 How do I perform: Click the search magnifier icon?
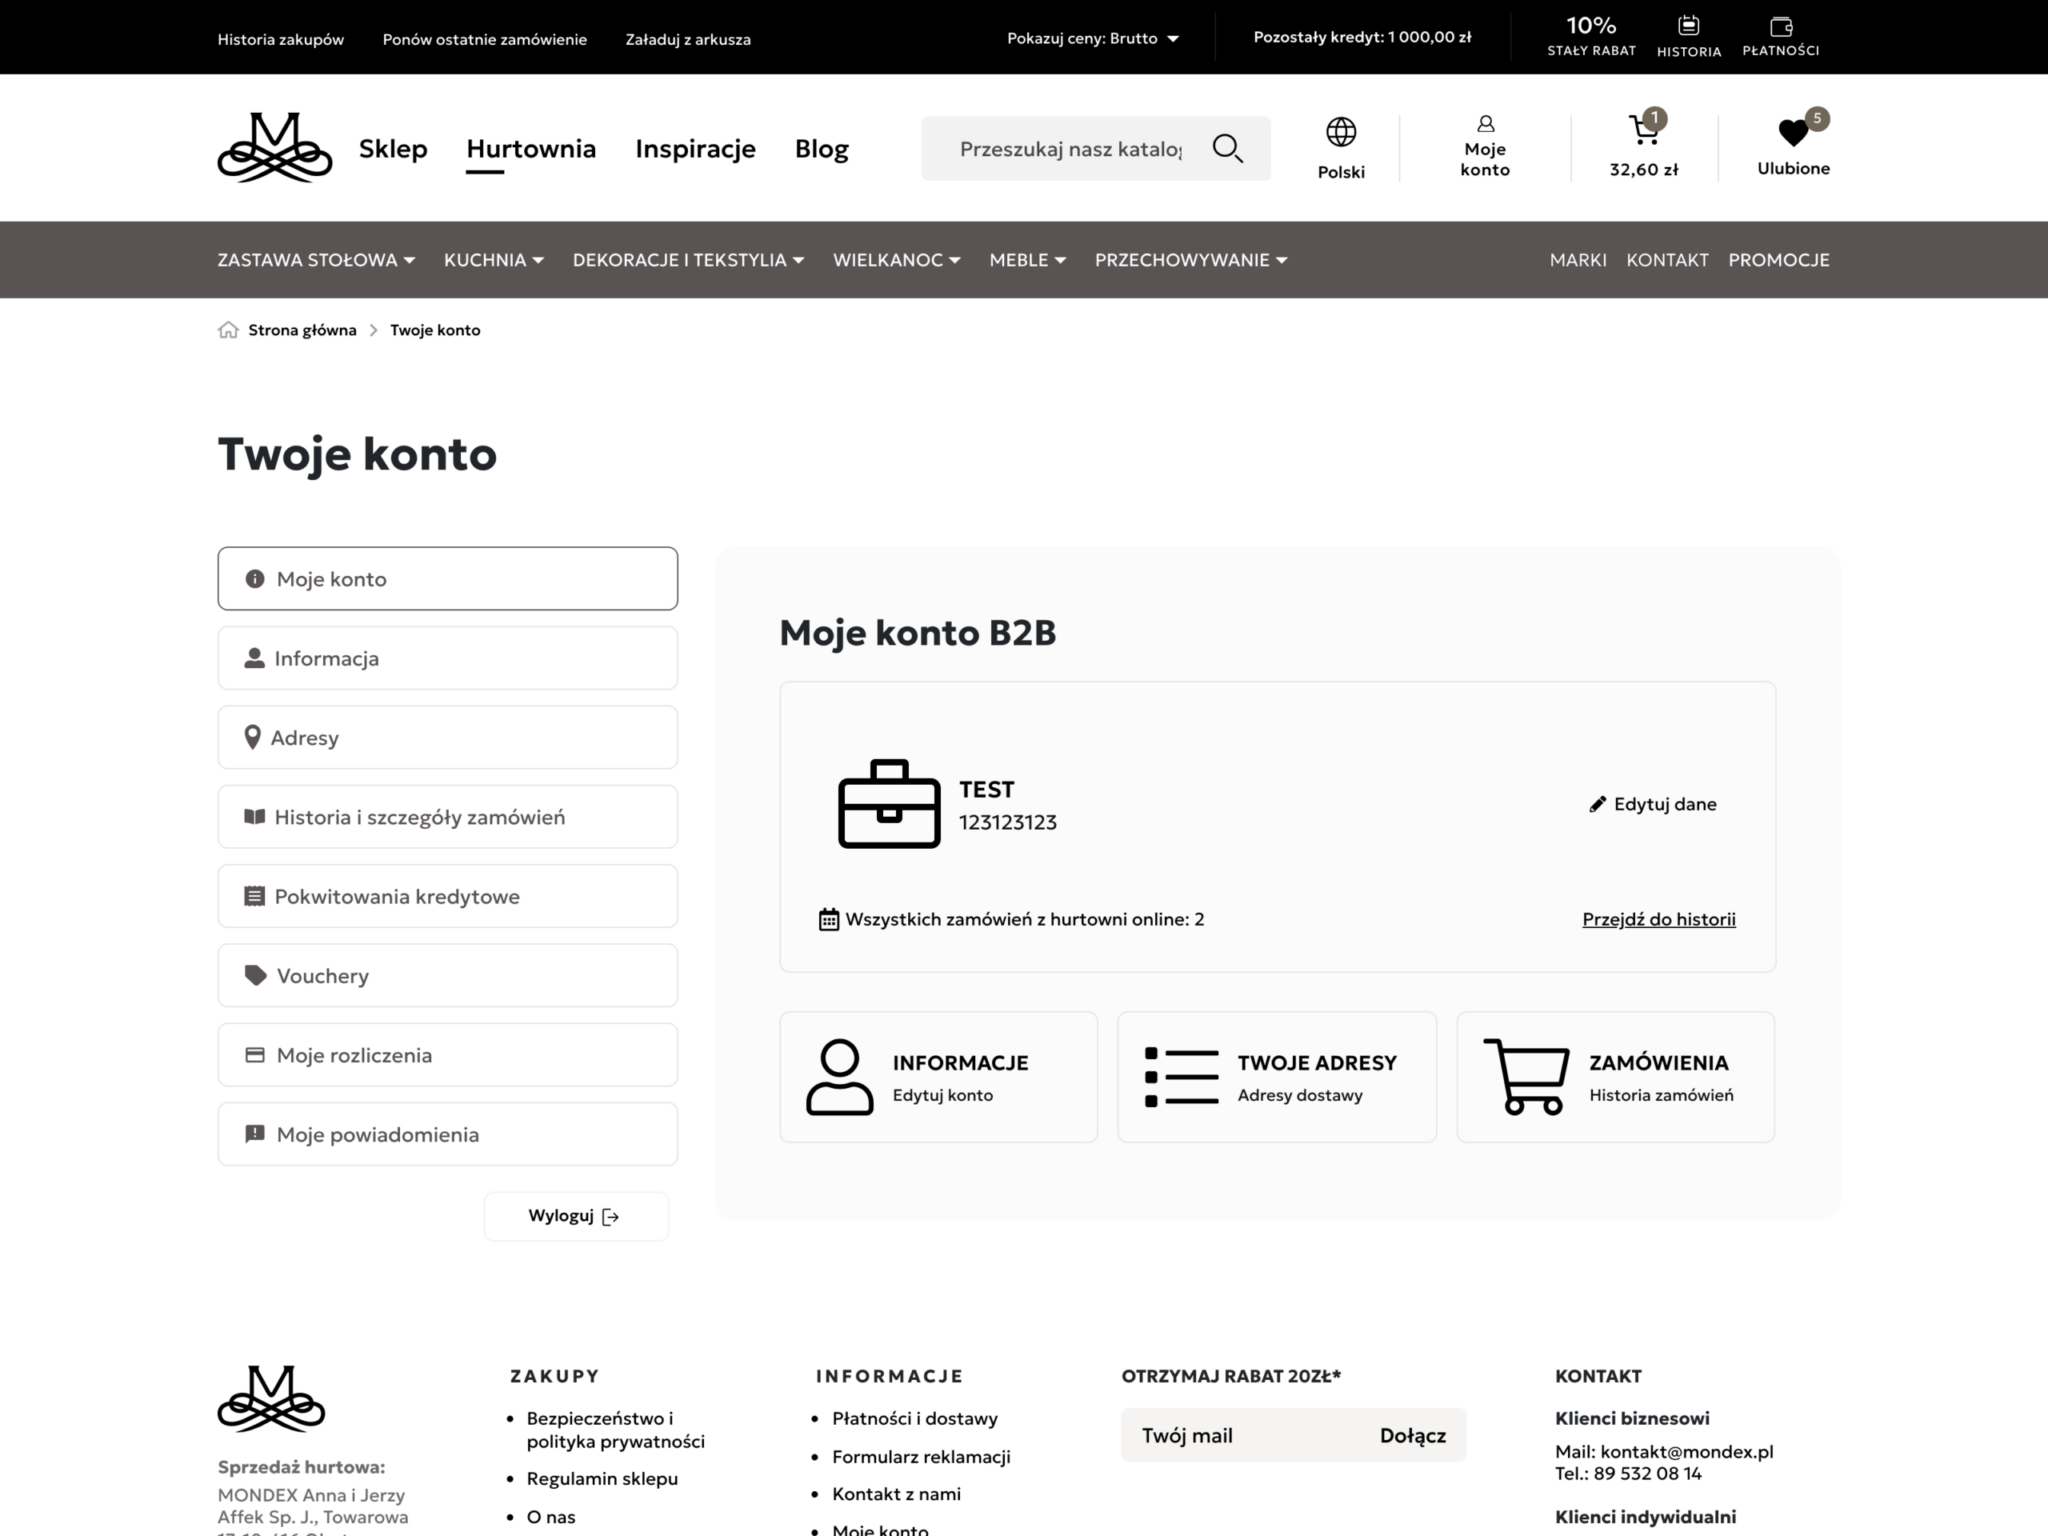(x=1227, y=148)
